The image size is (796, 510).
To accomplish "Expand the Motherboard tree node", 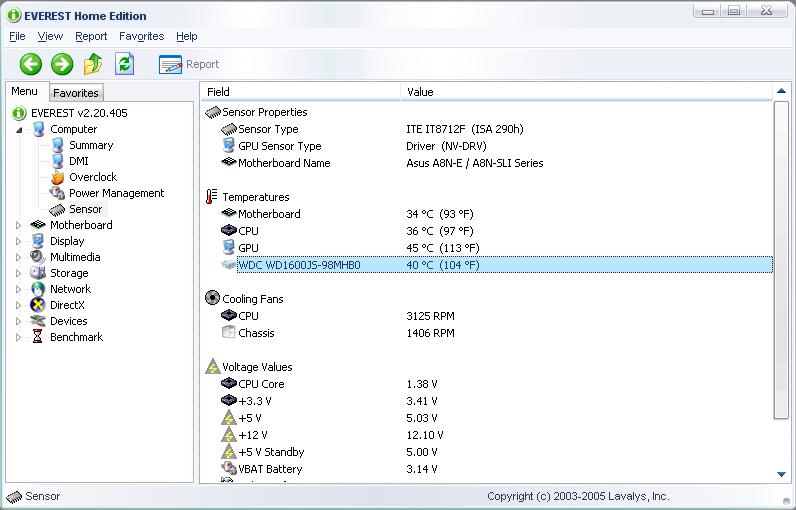I will pos(18,225).
